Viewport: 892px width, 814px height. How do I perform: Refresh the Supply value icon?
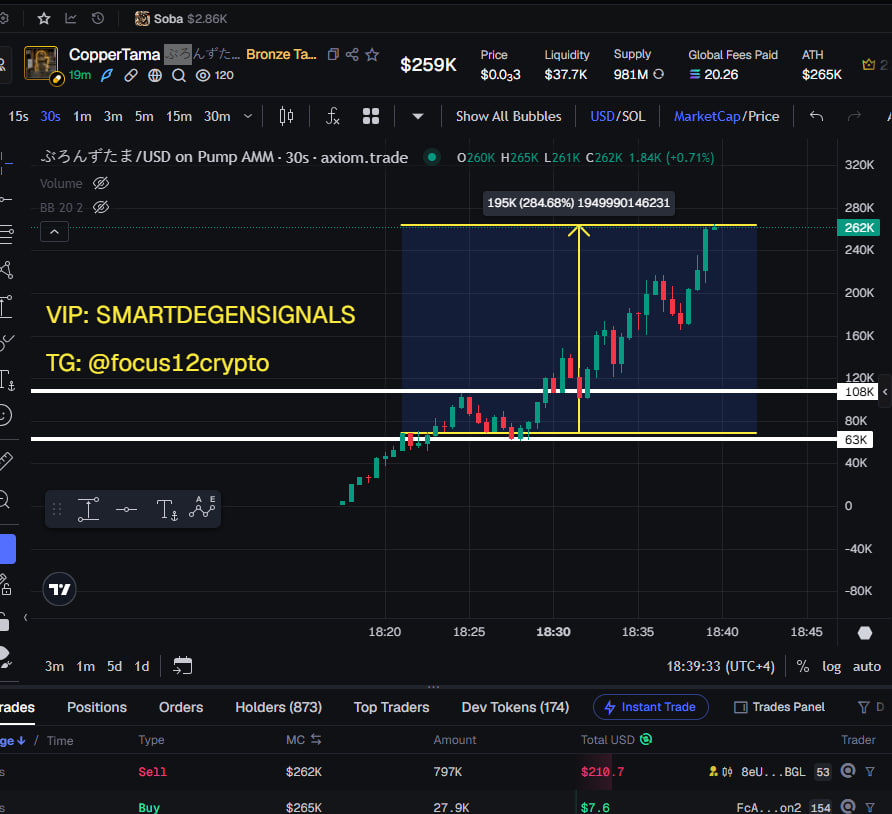(x=659, y=75)
